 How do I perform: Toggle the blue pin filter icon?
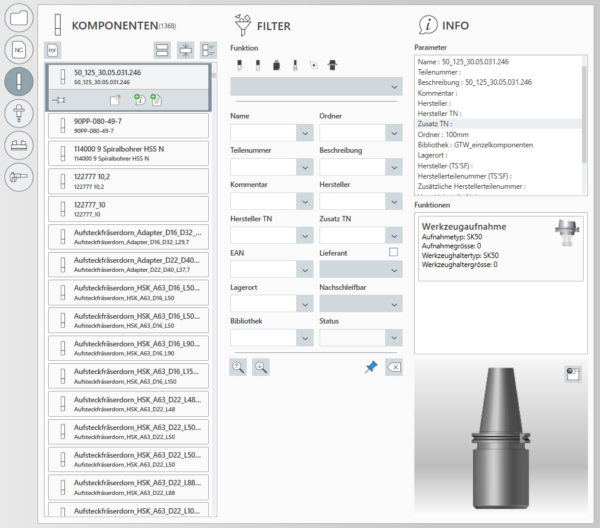(371, 367)
